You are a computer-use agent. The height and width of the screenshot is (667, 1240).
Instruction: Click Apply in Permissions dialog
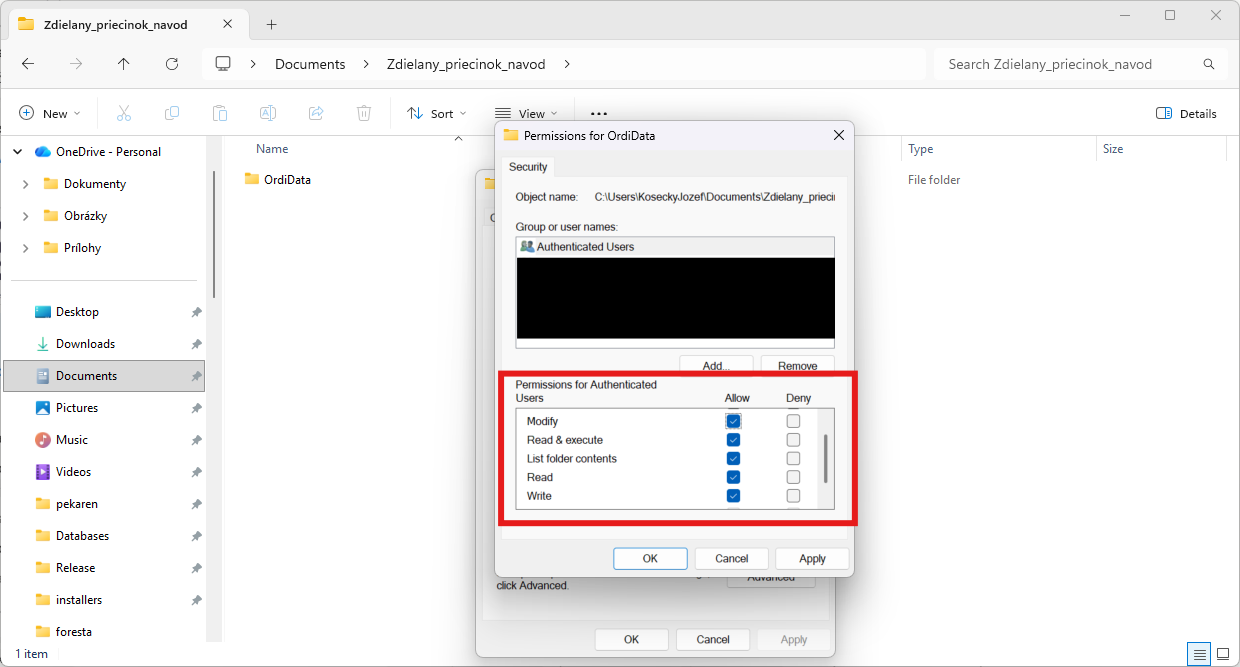[x=812, y=559]
